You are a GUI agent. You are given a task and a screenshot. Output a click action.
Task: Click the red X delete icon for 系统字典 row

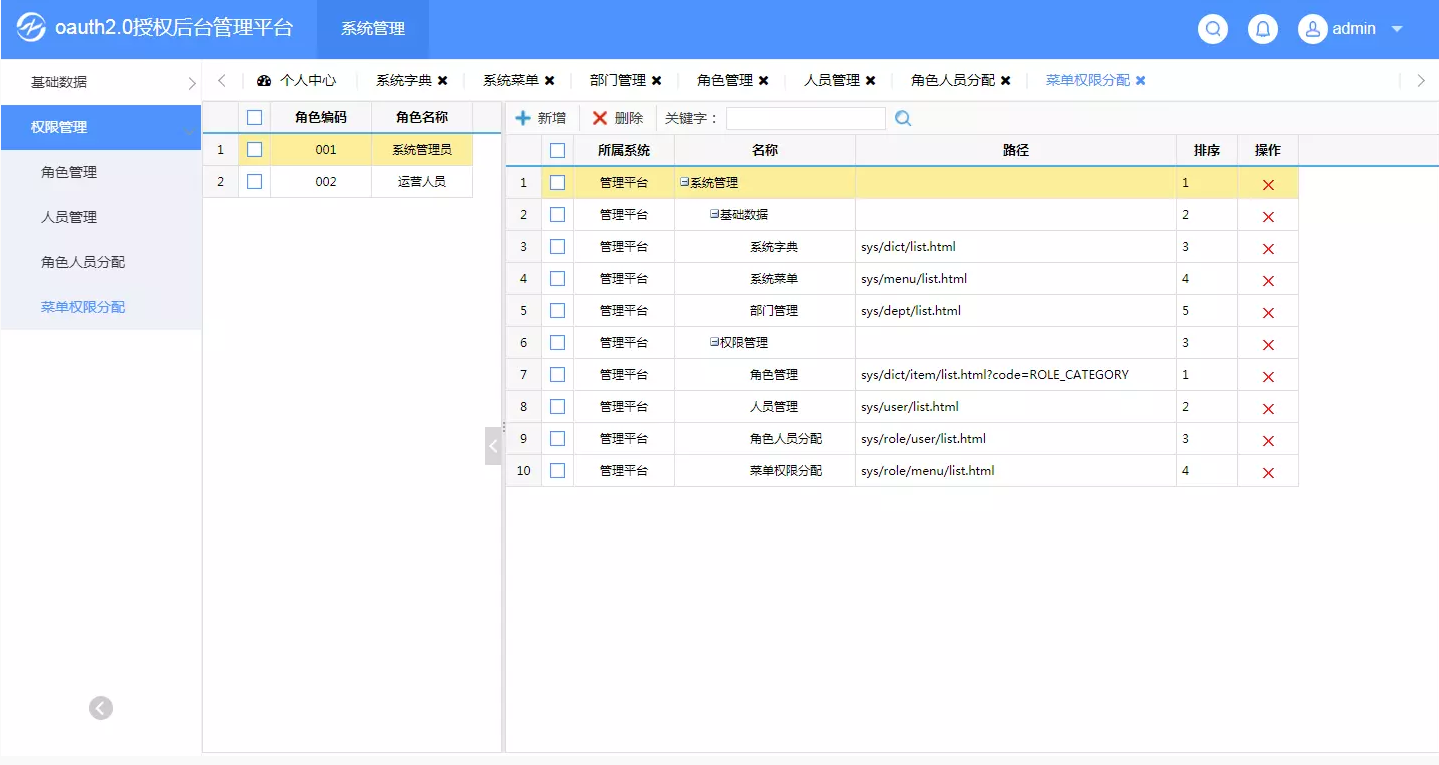(x=1268, y=249)
